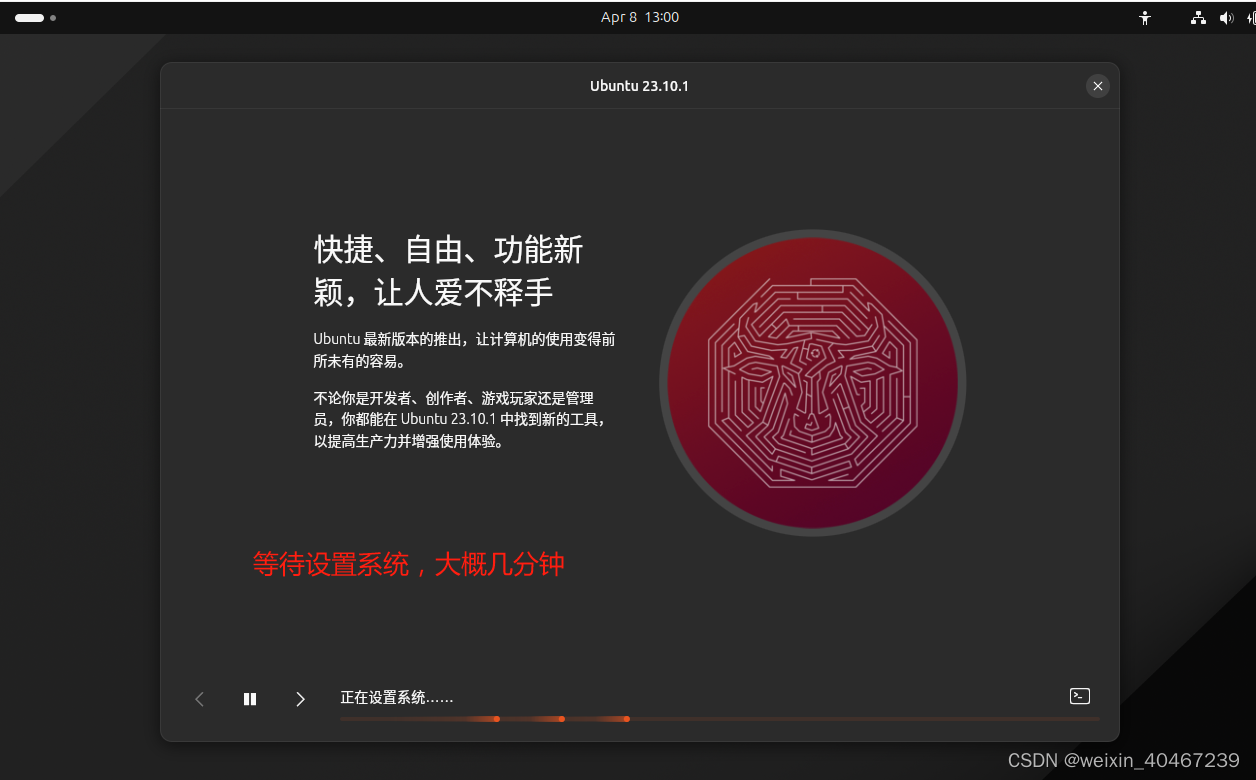Go to the previous slide arrow
The image size is (1256, 780).
click(x=199, y=699)
